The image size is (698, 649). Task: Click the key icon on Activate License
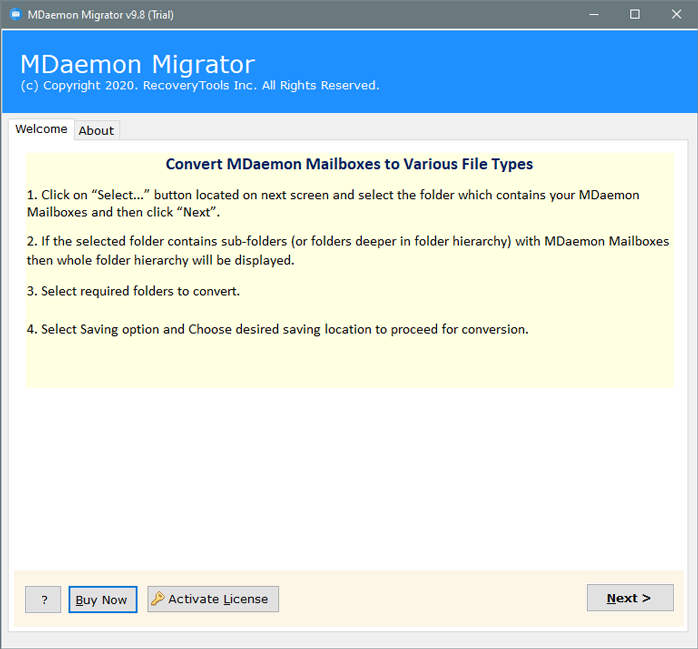[x=158, y=599]
